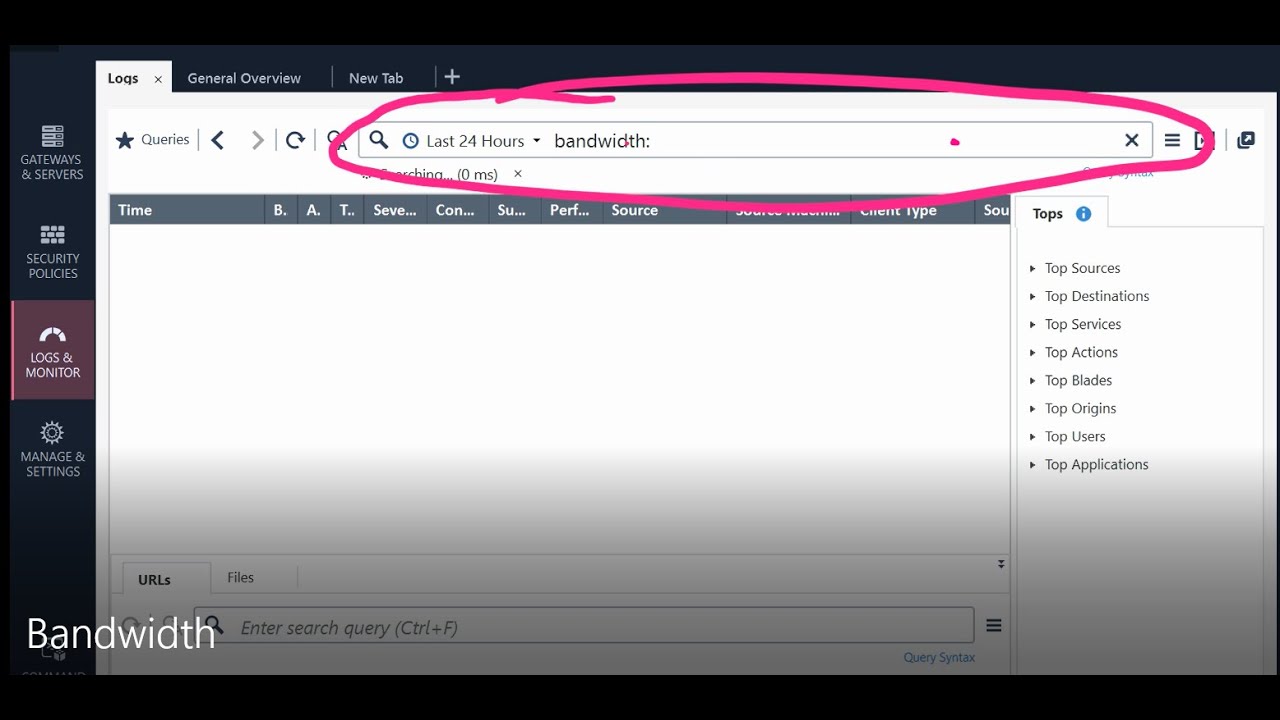Image resolution: width=1280 pixels, height=720 pixels.
Task: Cancel the searching status with X
Action: tap(518, 174)
